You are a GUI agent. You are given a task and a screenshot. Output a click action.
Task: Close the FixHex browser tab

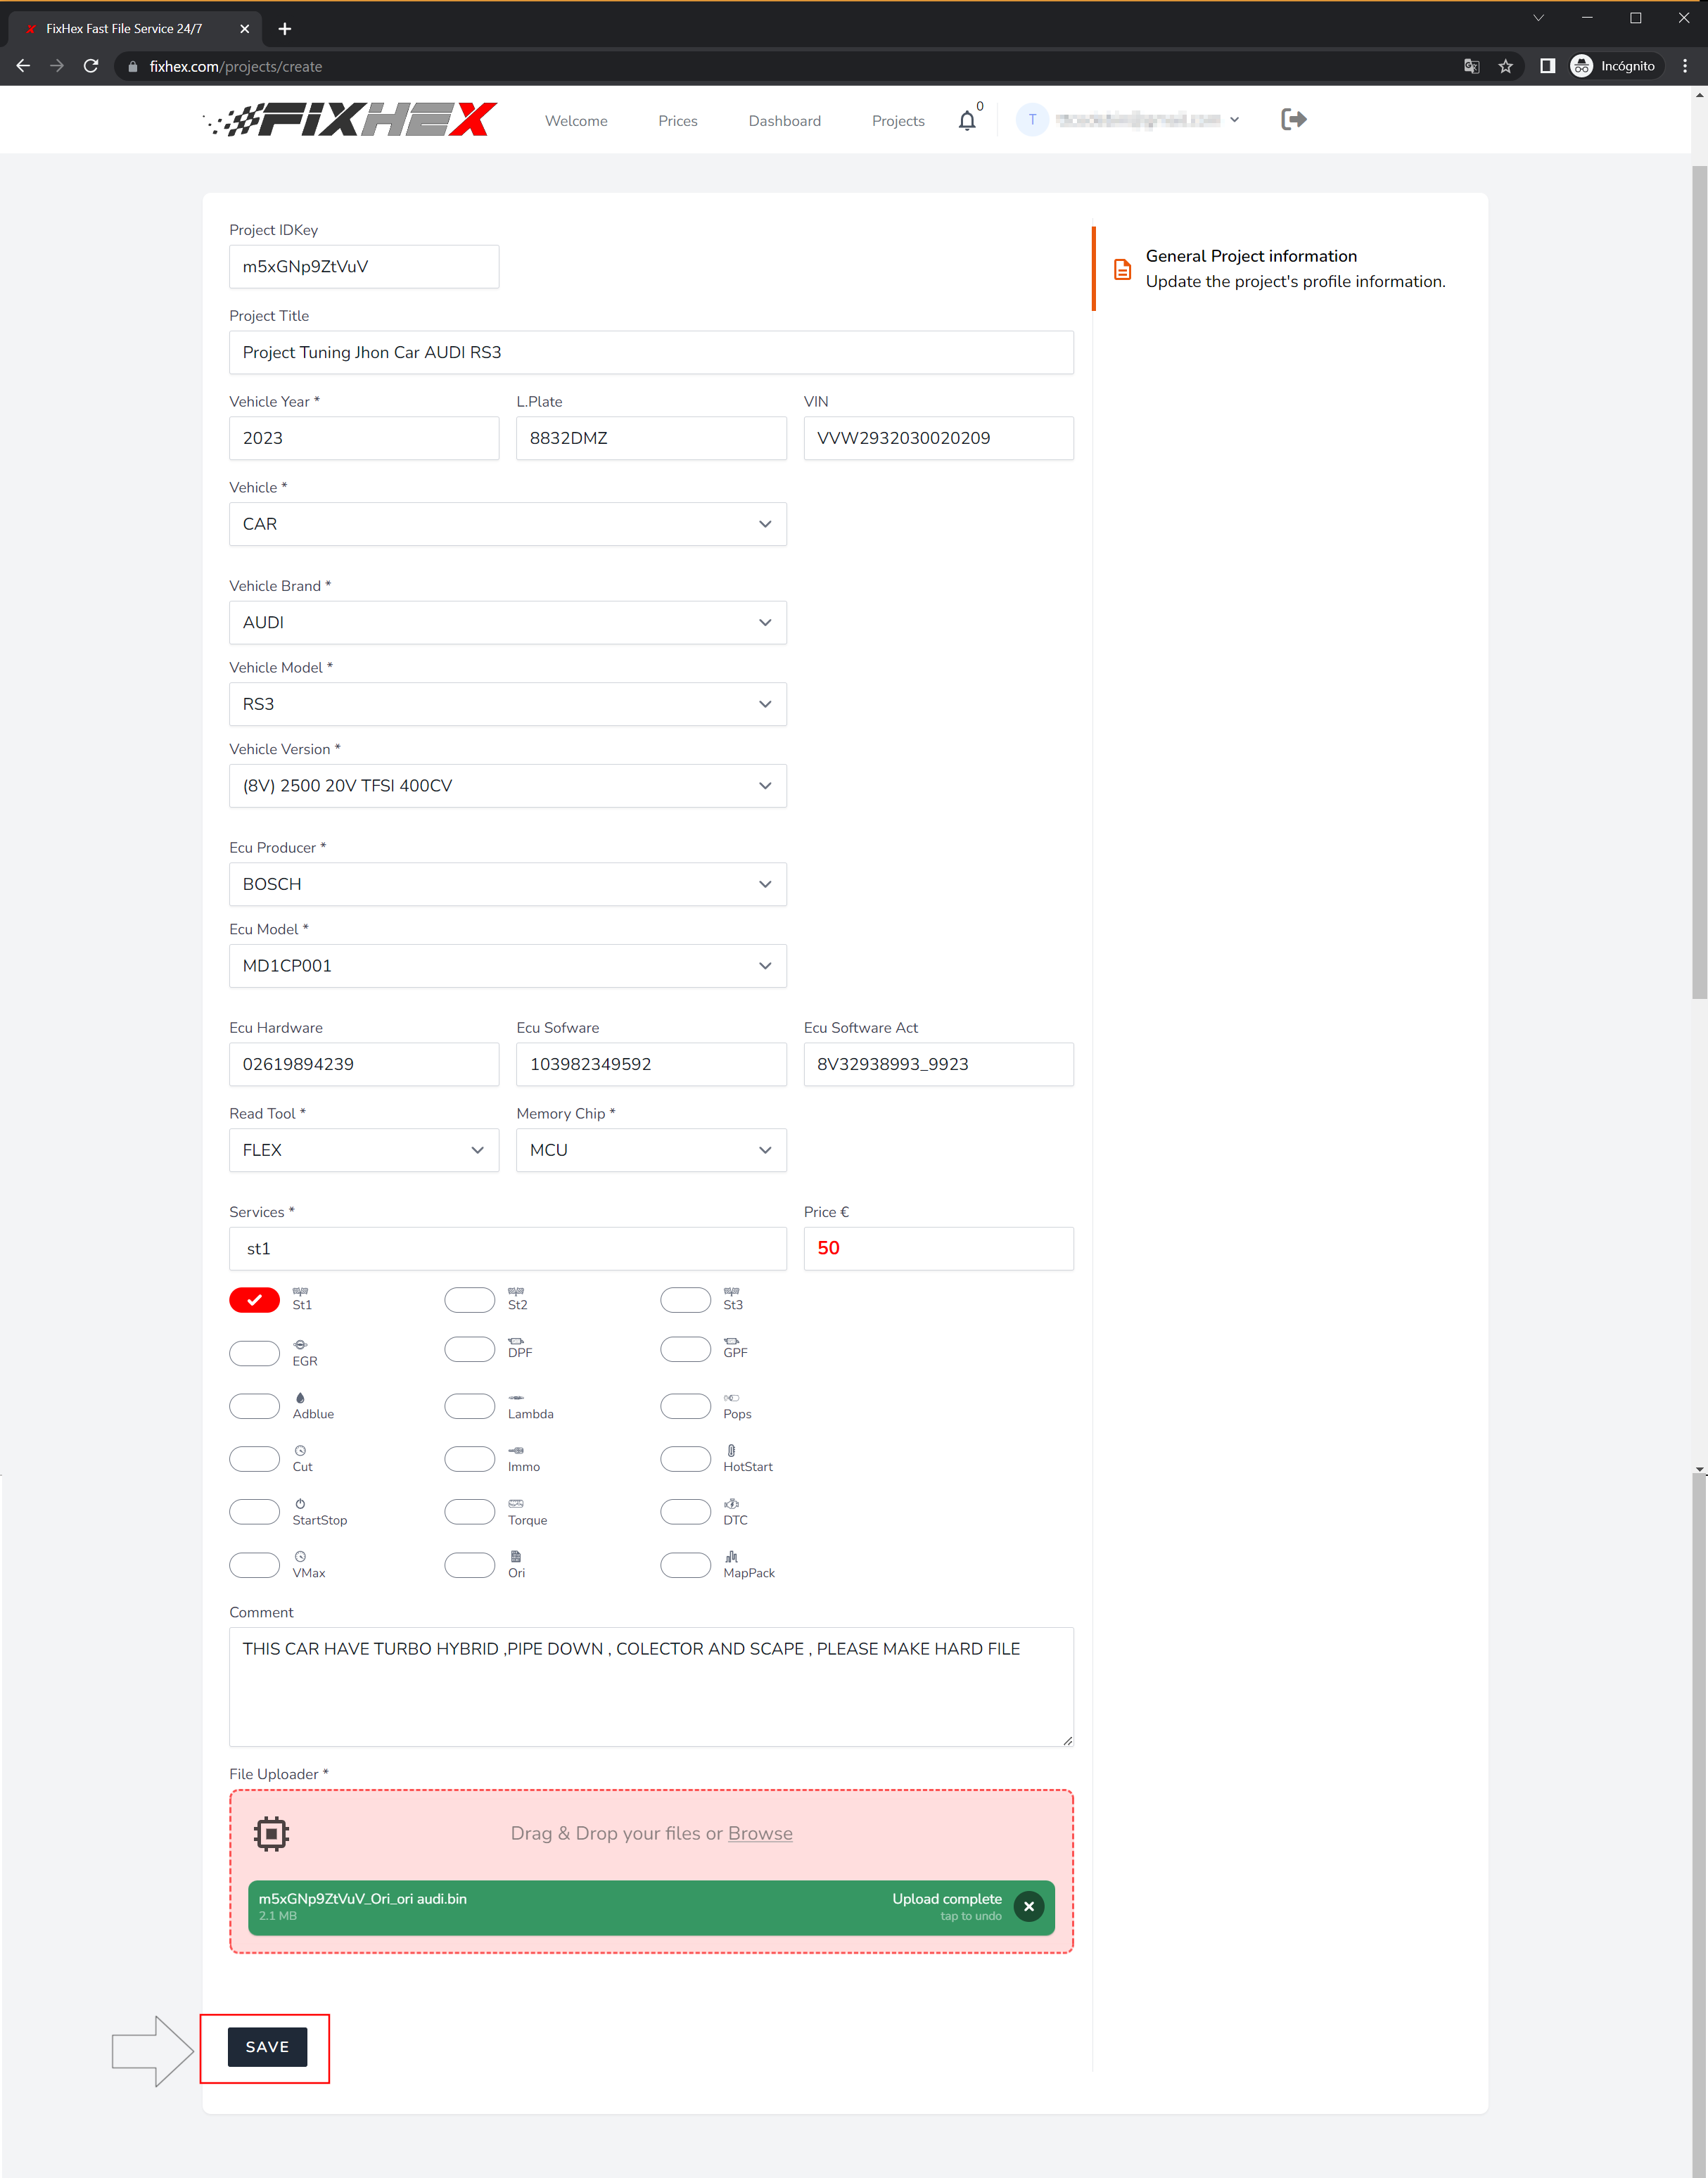pyautogui.click(x=244, y=29)
